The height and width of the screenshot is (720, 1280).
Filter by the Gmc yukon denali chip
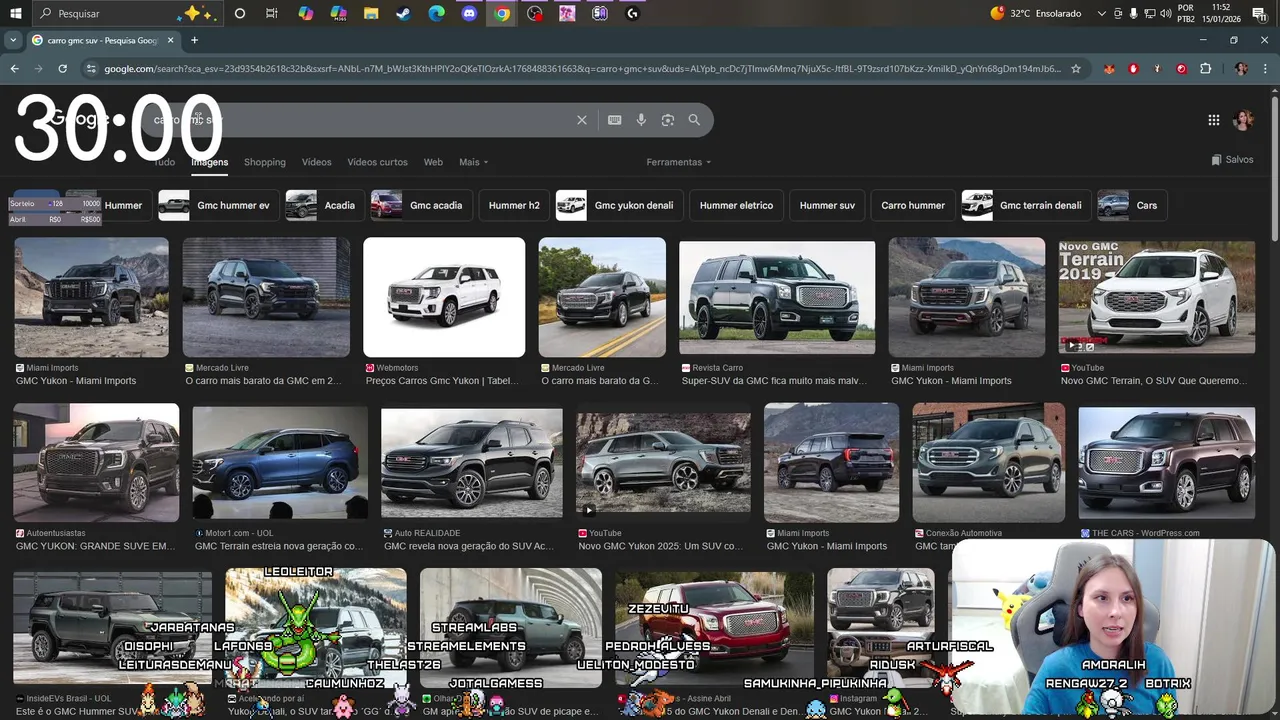pyautogui.click(x=620, y=205)
